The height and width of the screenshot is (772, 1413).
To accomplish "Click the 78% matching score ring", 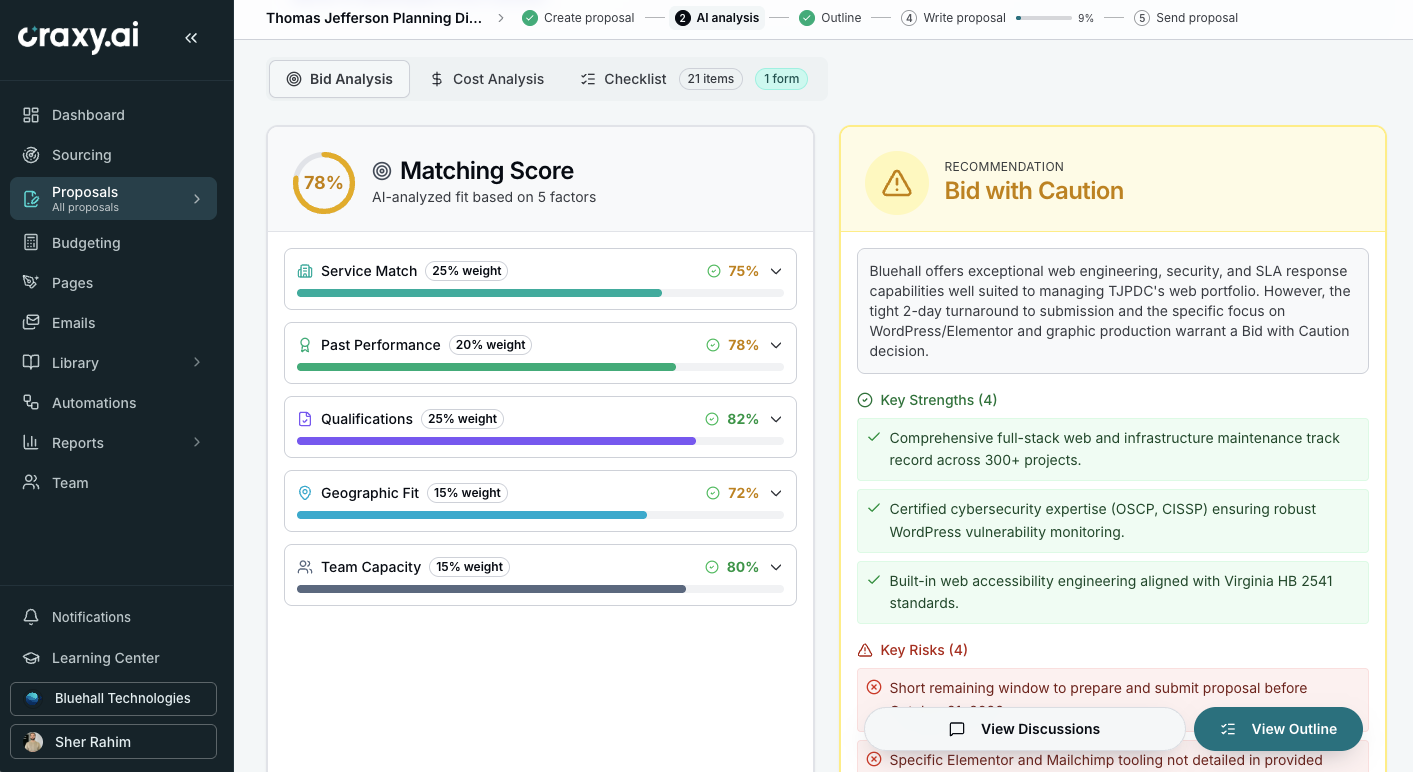I will coord(323,183).
